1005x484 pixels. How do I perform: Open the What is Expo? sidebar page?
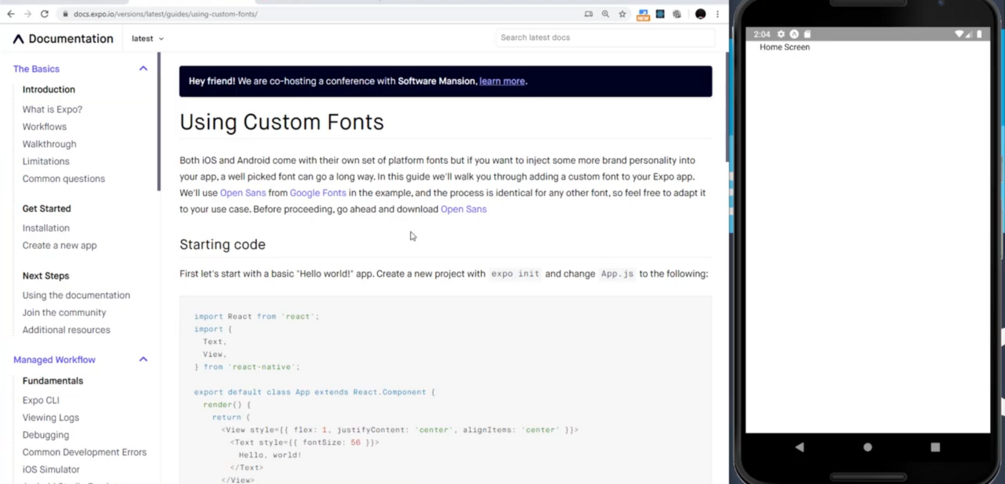(x=53, y=110)
